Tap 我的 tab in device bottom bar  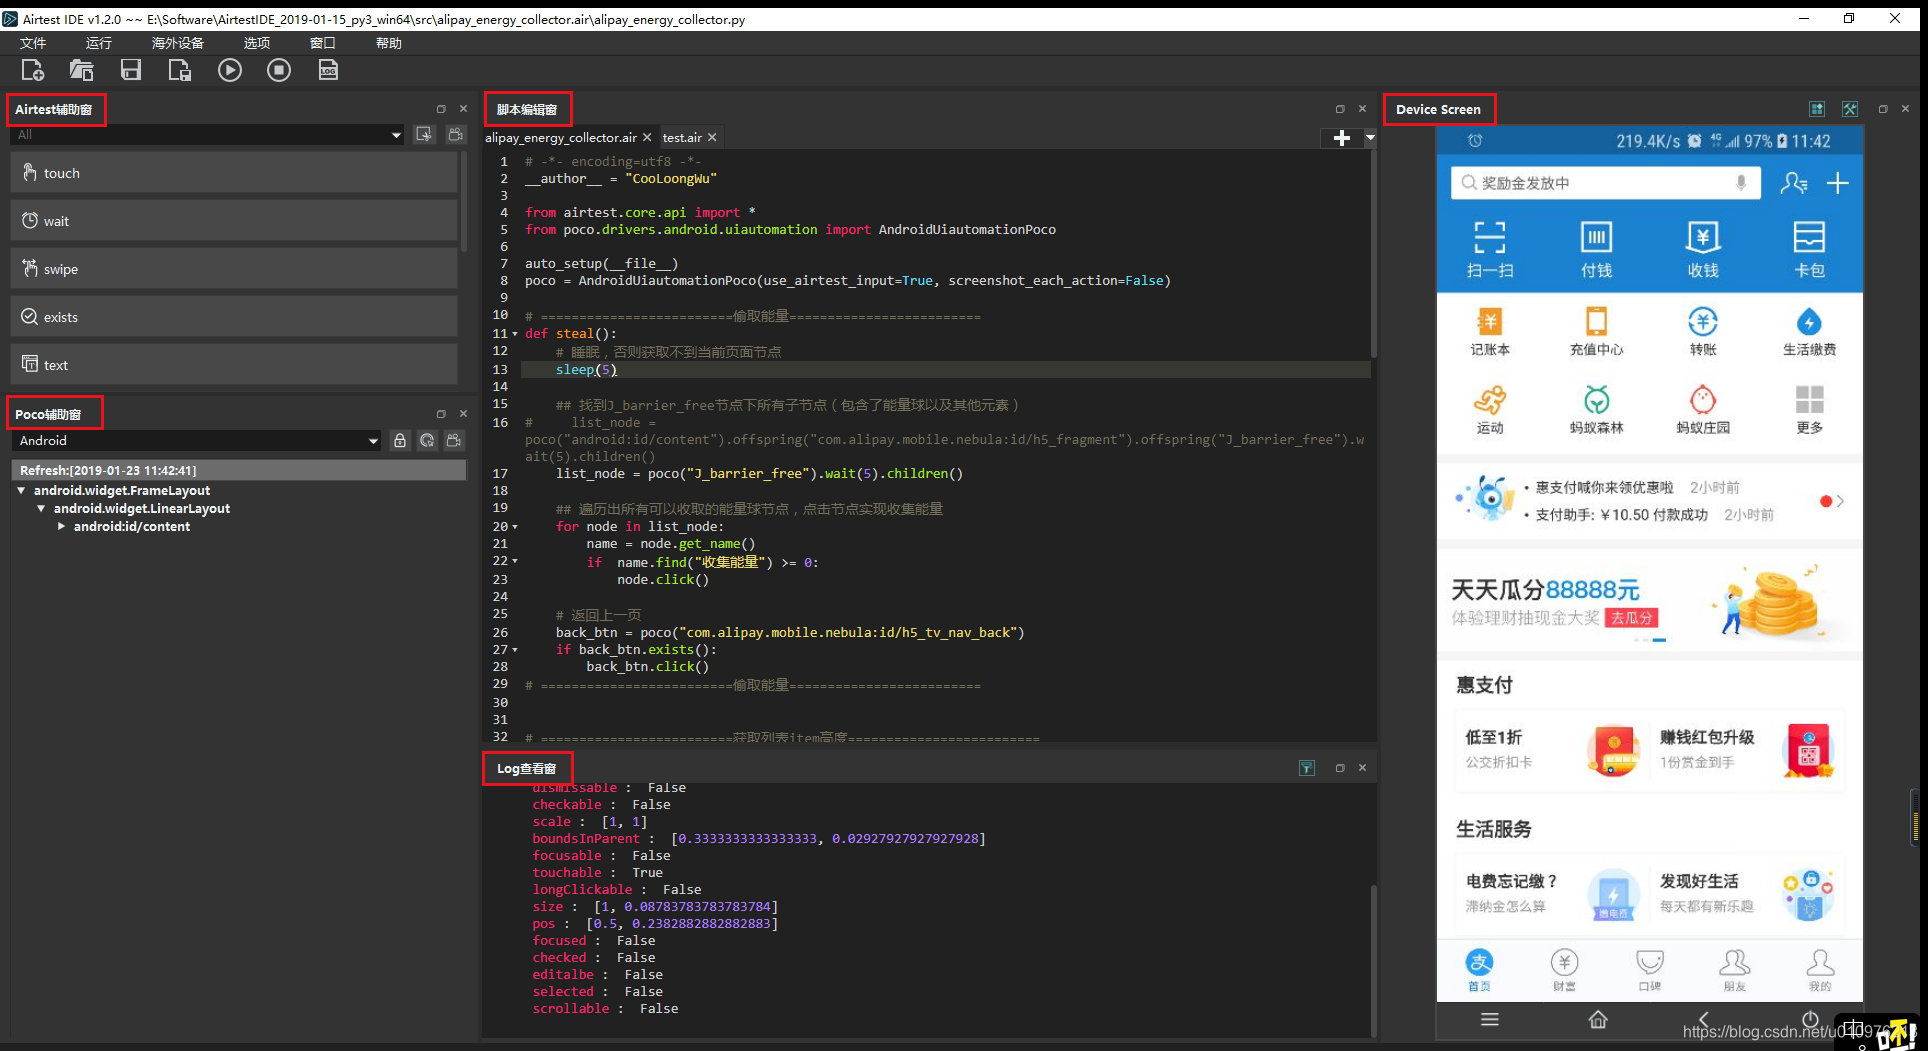[1820, 970]
